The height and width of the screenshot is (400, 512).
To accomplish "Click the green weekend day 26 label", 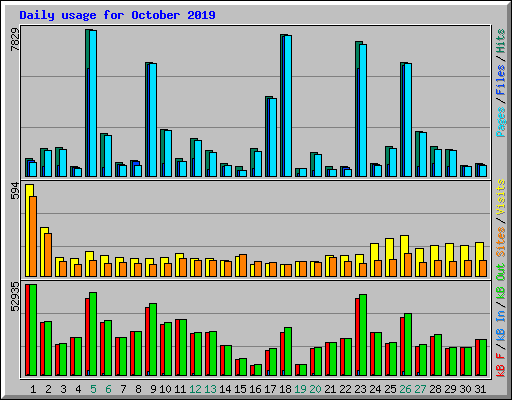I will [405, 389].
